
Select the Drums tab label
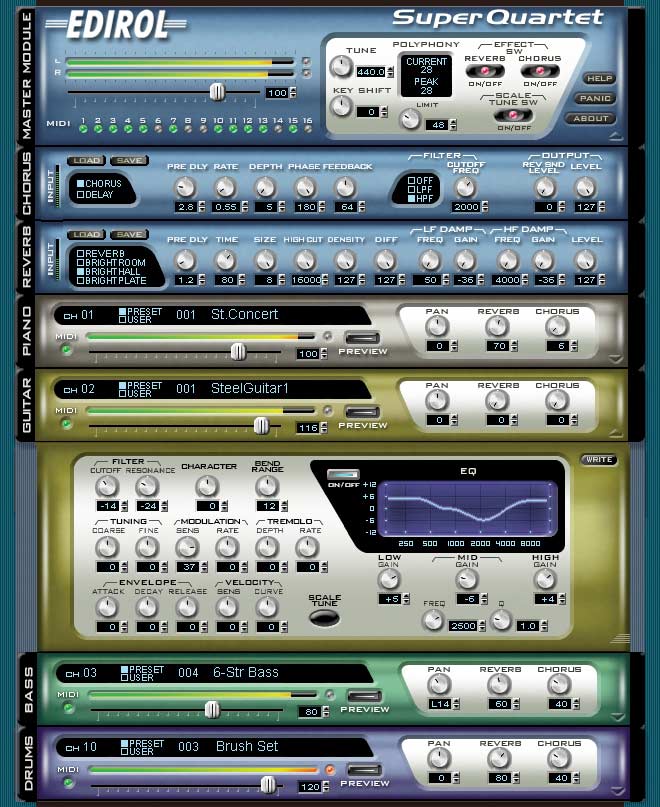28,763
